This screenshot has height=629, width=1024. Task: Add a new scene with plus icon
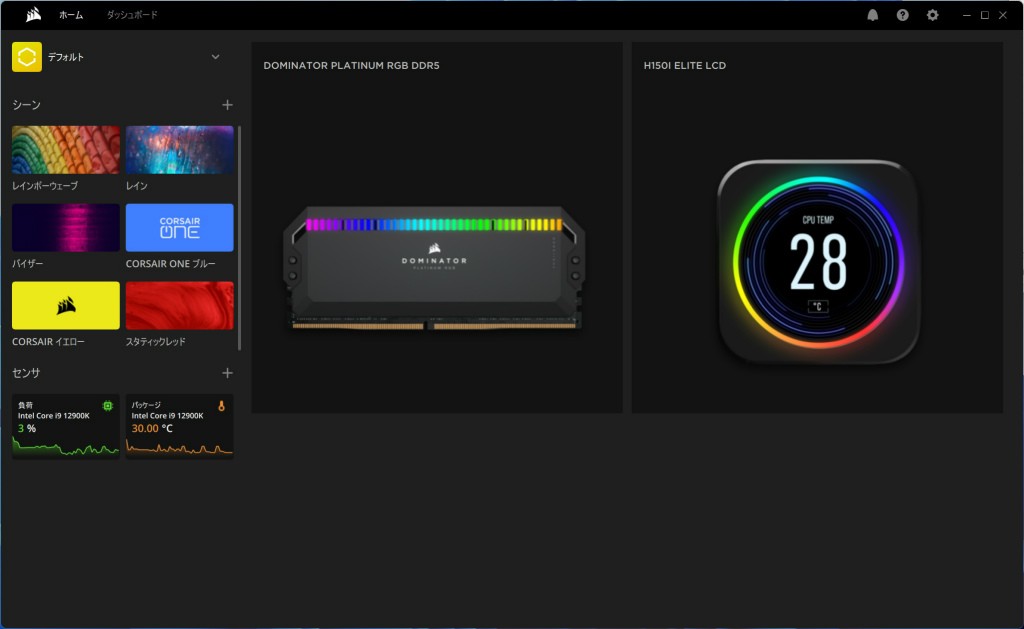227,105
